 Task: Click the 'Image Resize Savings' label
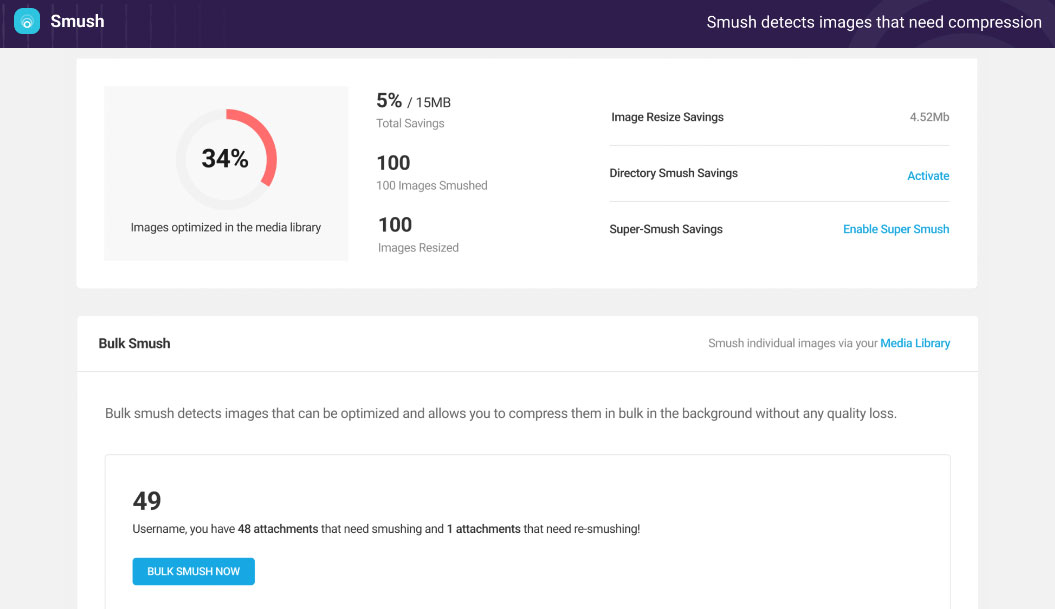click(667, 117)
